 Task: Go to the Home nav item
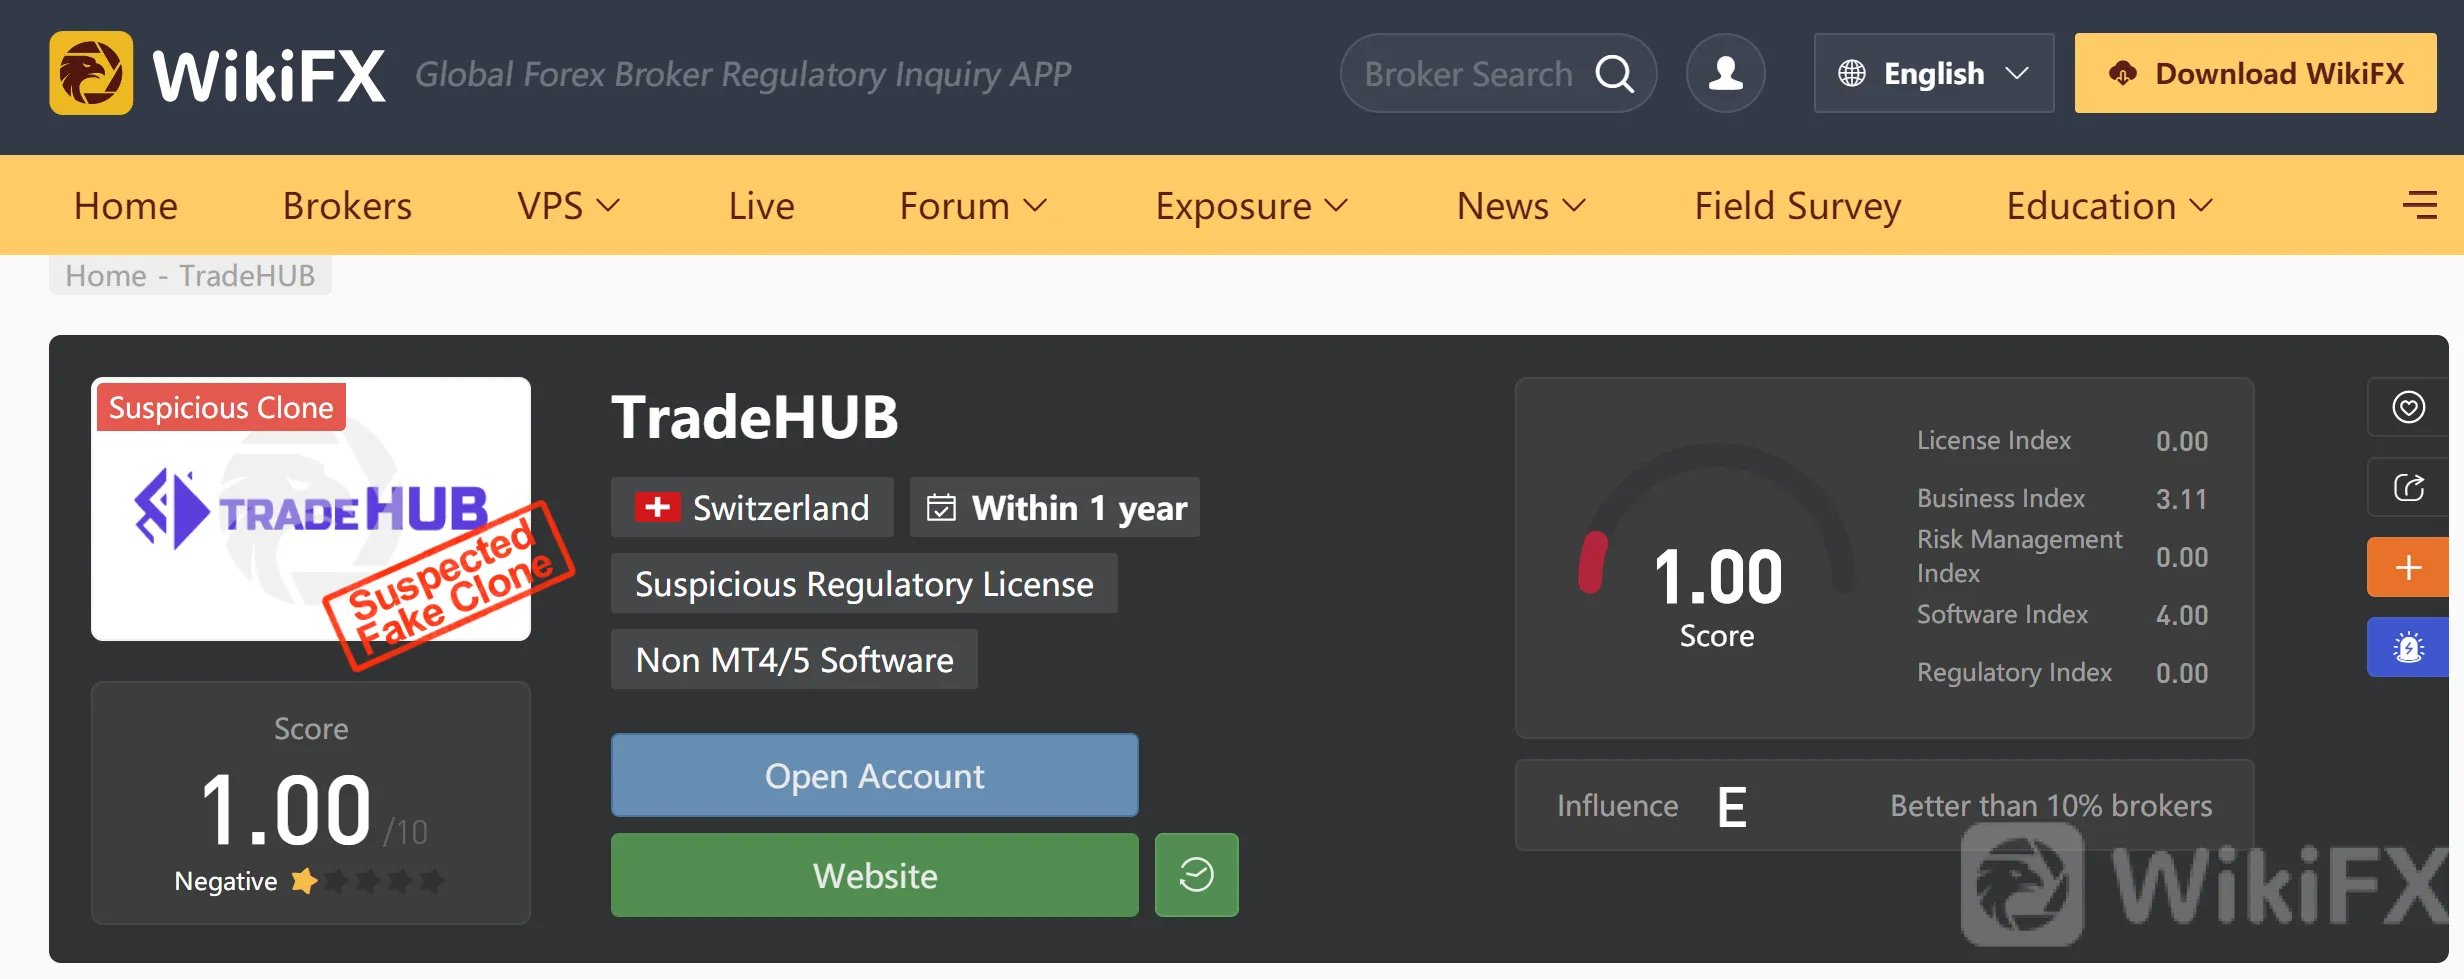point(126,206)
